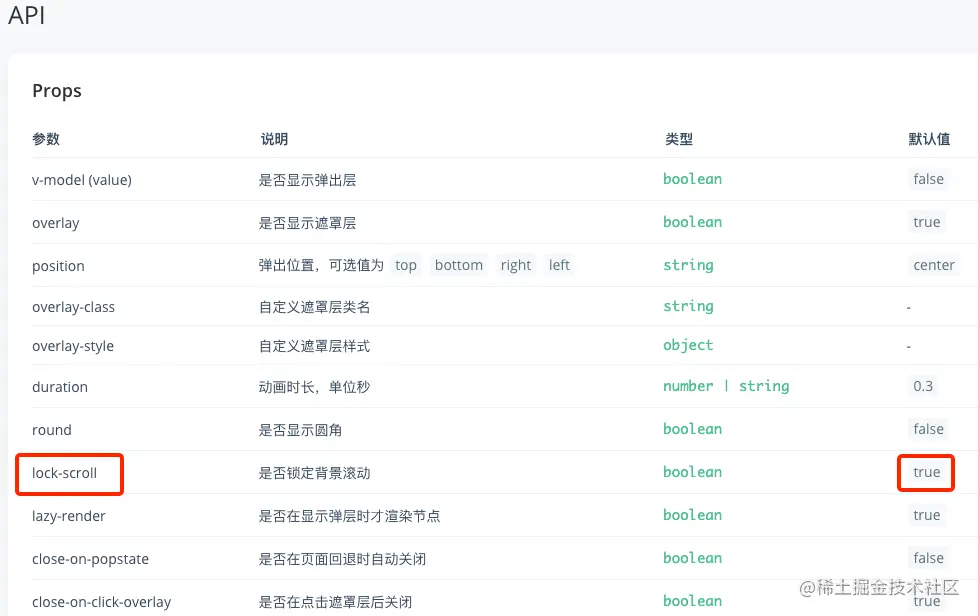Click the description 是否在显示弹层时才渲染节点
This screenshot has height=616, width=978.
[x=349, y=516]
